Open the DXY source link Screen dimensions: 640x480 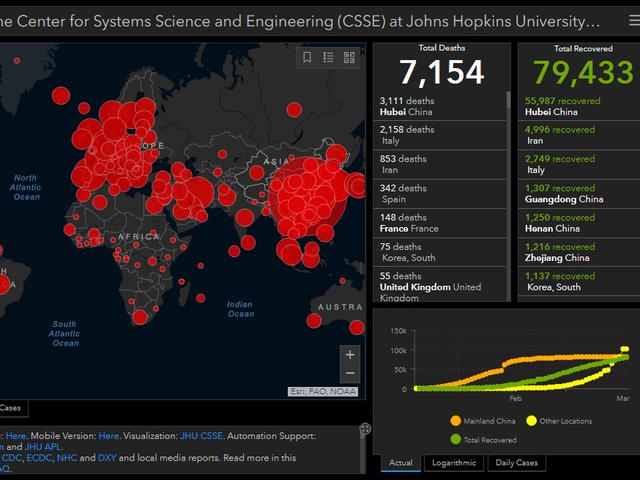click(107, 458)
